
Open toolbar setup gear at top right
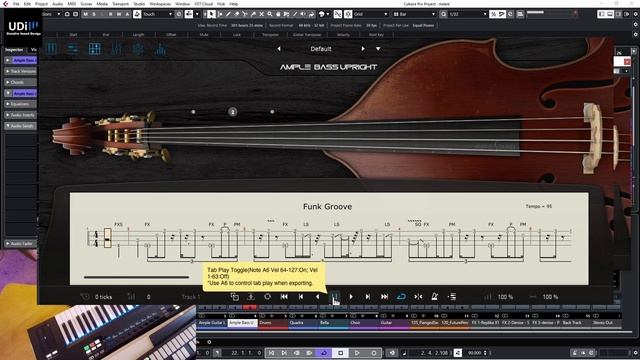pyautogui.click(x=635, y=14)
